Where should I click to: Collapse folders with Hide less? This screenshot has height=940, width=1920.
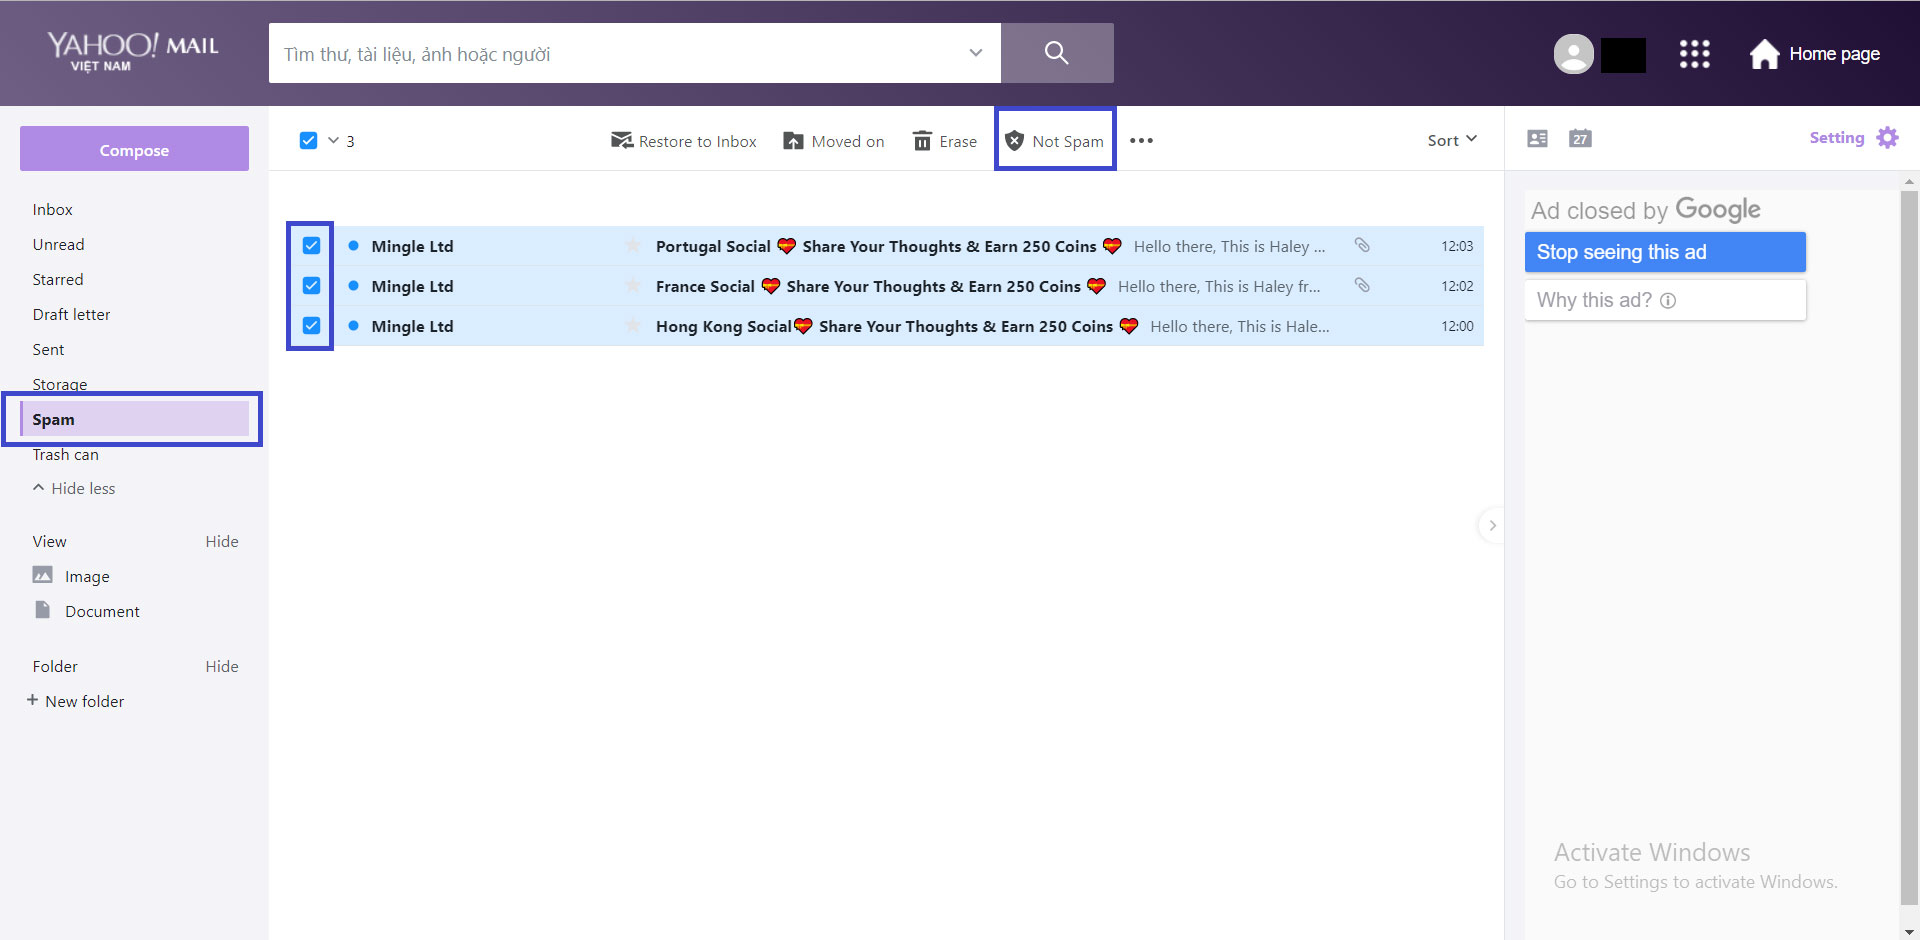coord(74,488)
